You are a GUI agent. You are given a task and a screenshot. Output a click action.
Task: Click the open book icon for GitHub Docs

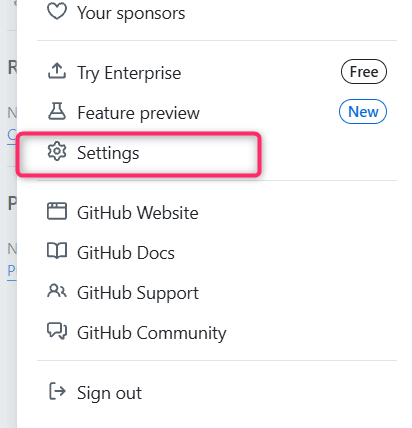click(x=57, y=251)
